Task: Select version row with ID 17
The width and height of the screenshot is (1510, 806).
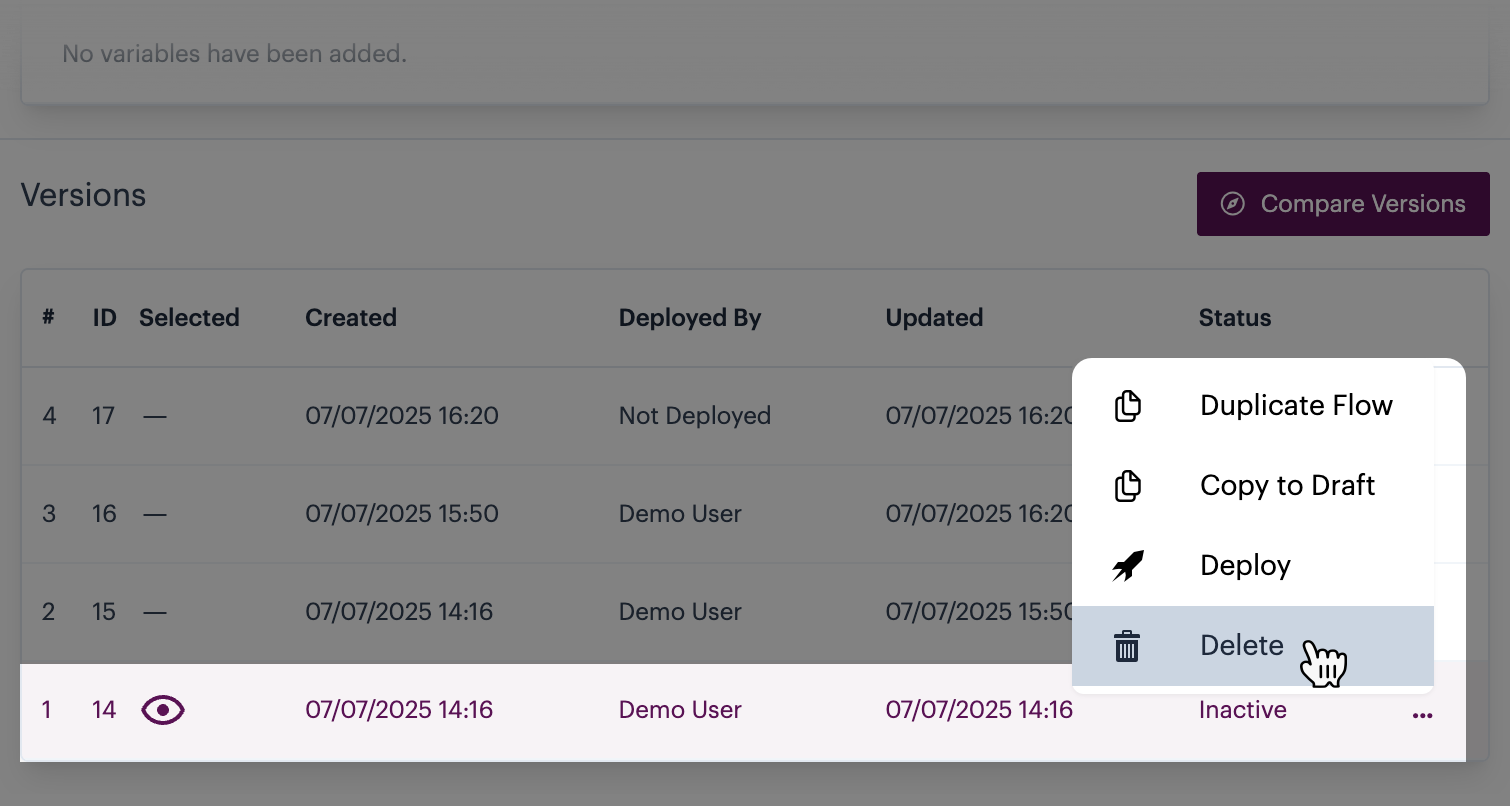Action: click(402, 416)
